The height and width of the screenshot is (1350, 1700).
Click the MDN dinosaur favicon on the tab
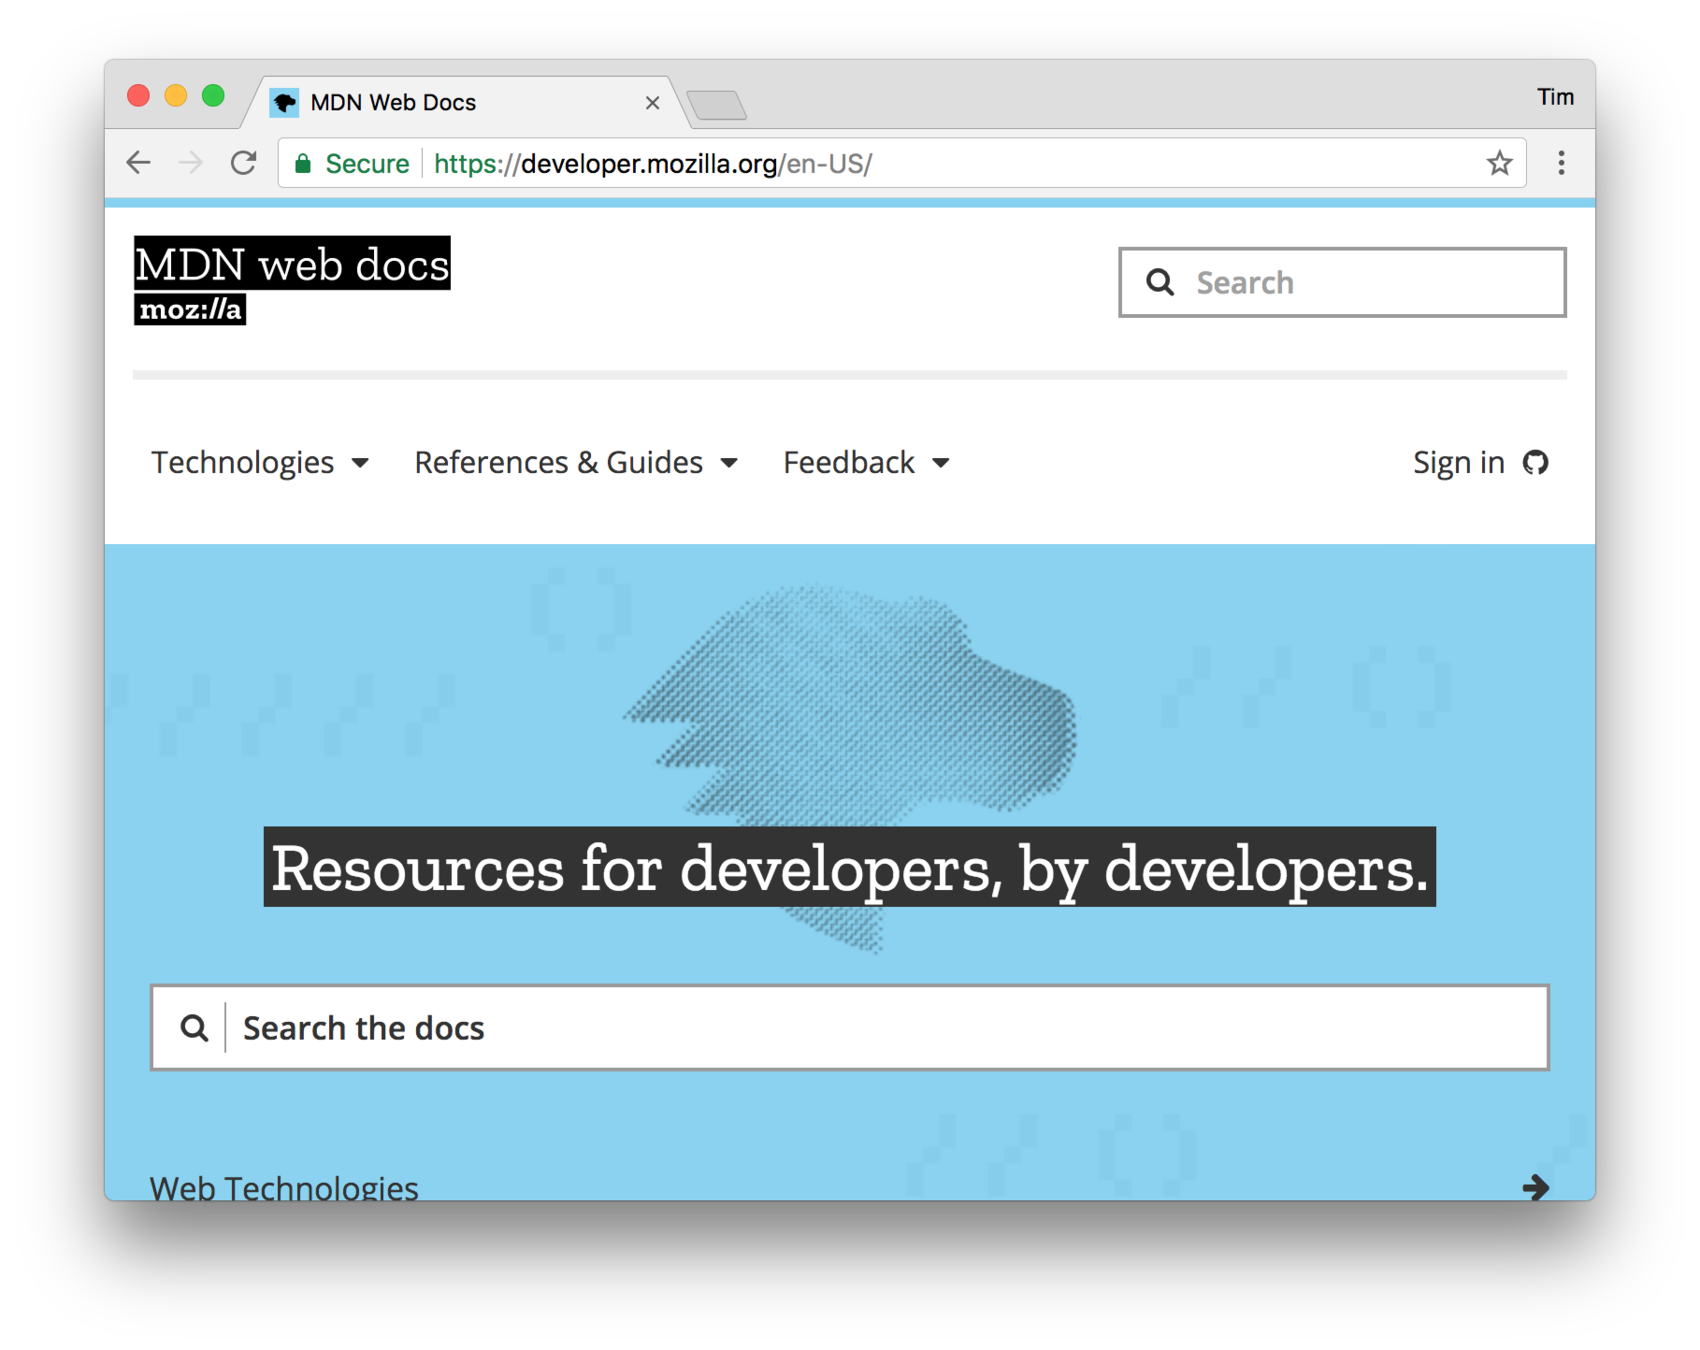(285, 102)
